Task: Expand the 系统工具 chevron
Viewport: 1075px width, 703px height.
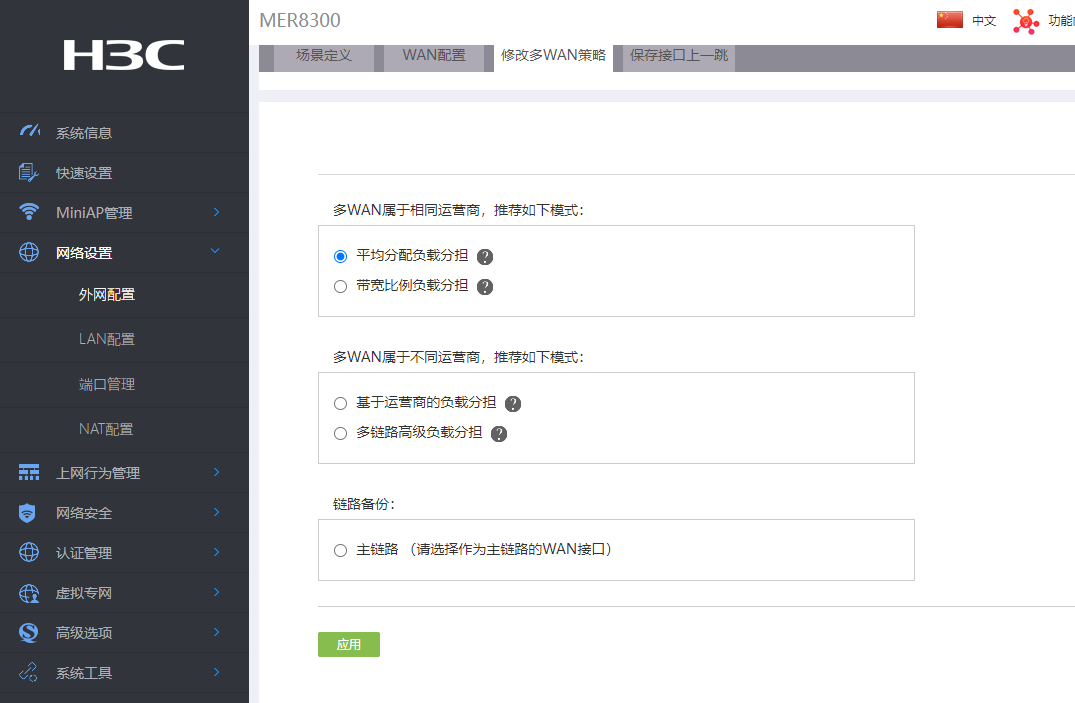Action: coord(217,671)
